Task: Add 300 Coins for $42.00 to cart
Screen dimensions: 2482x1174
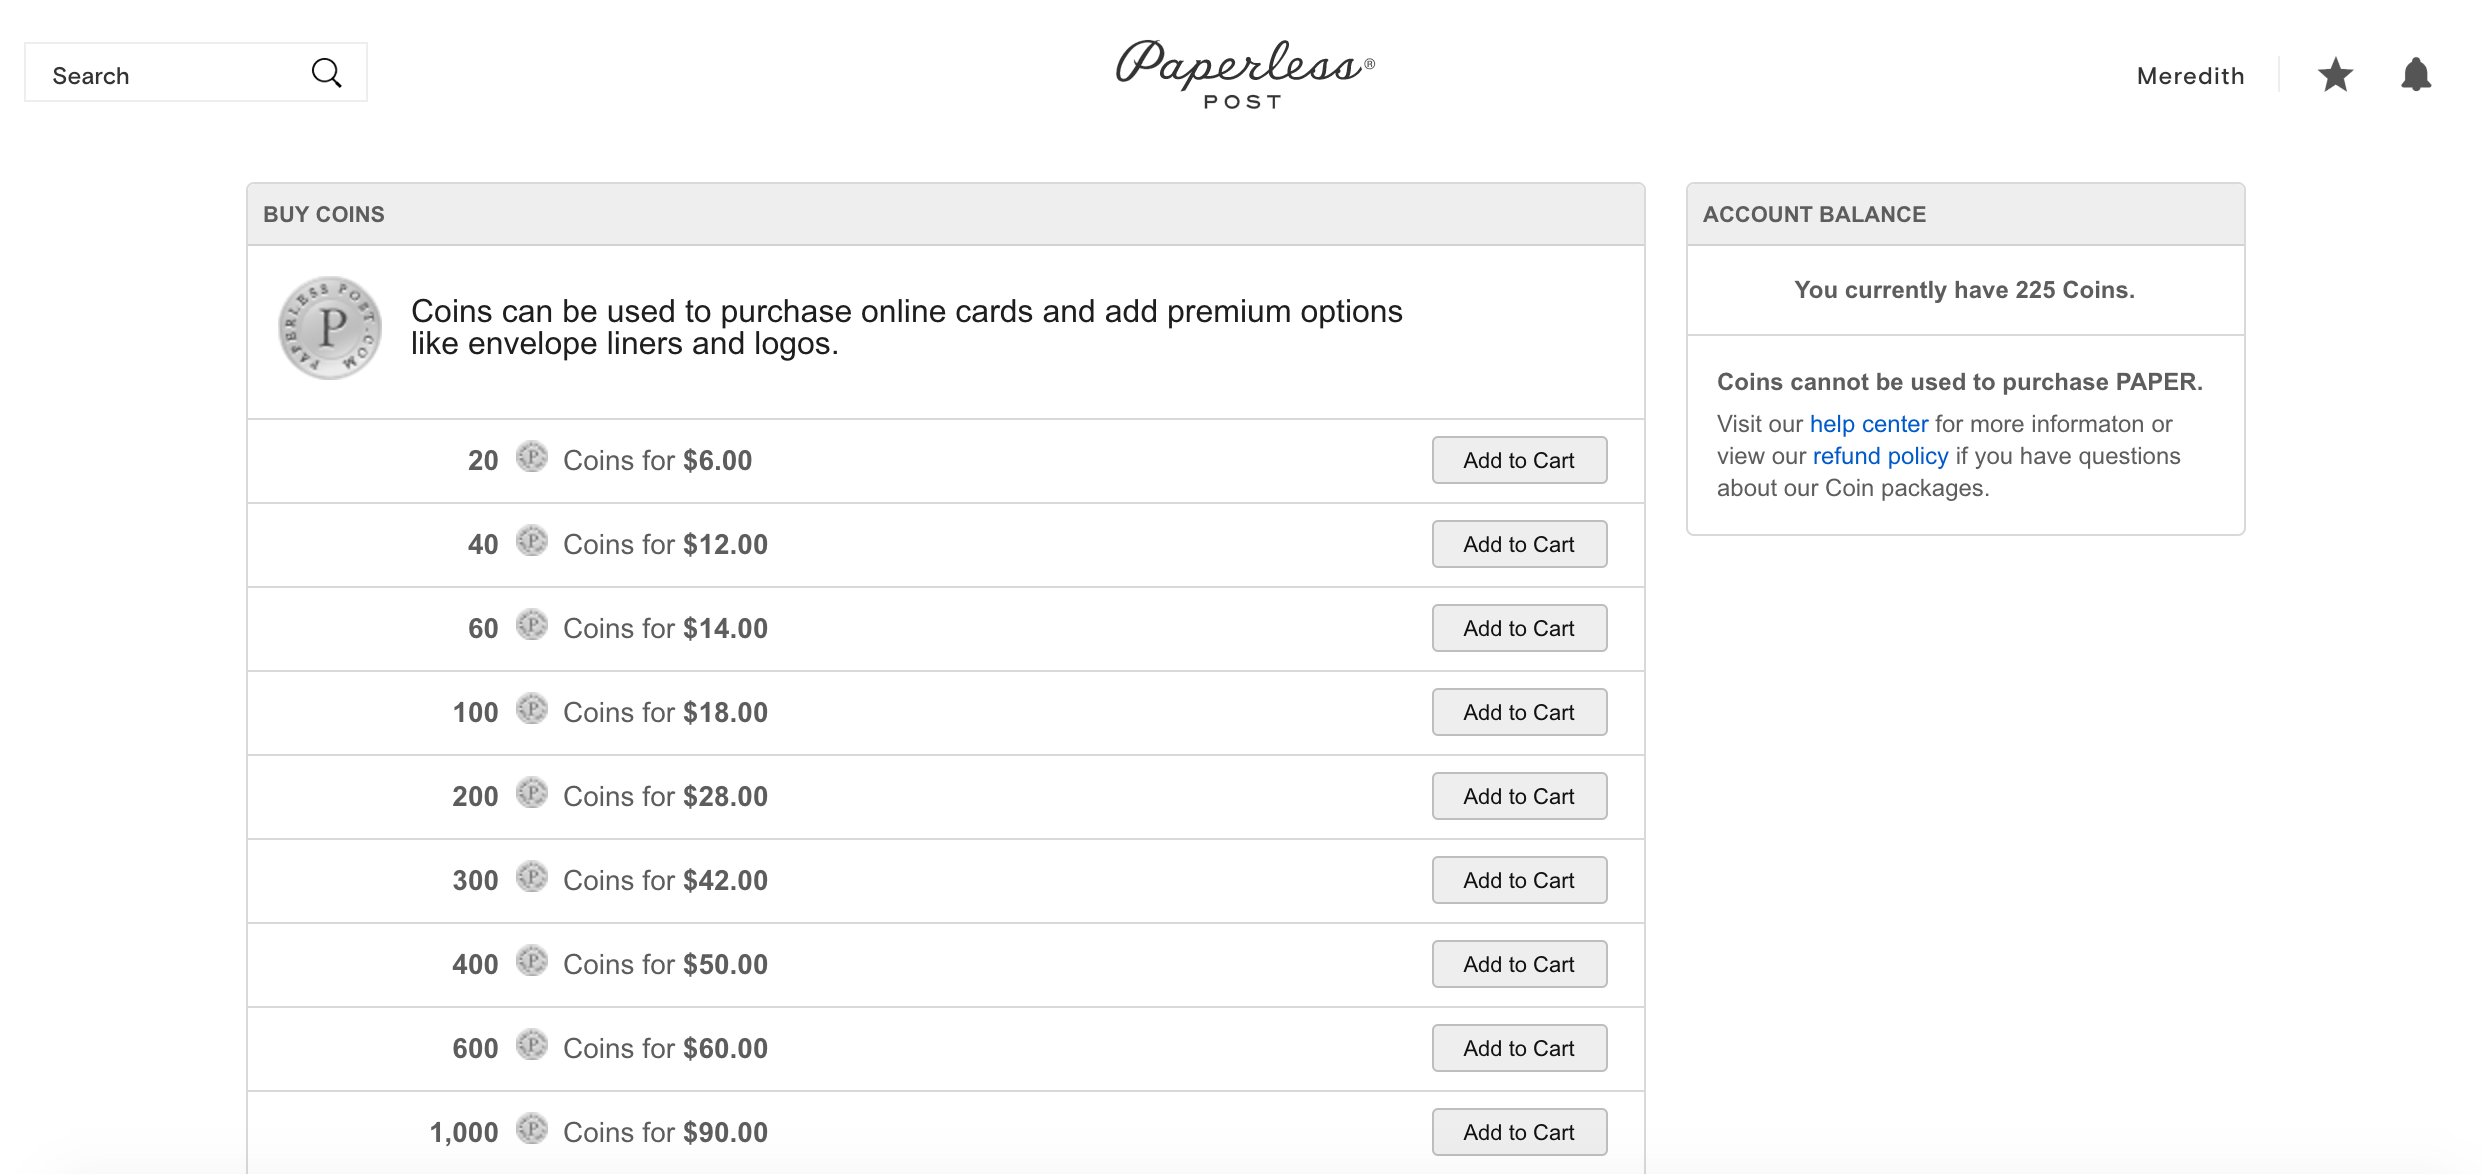Action: [x=1519, y=880]
